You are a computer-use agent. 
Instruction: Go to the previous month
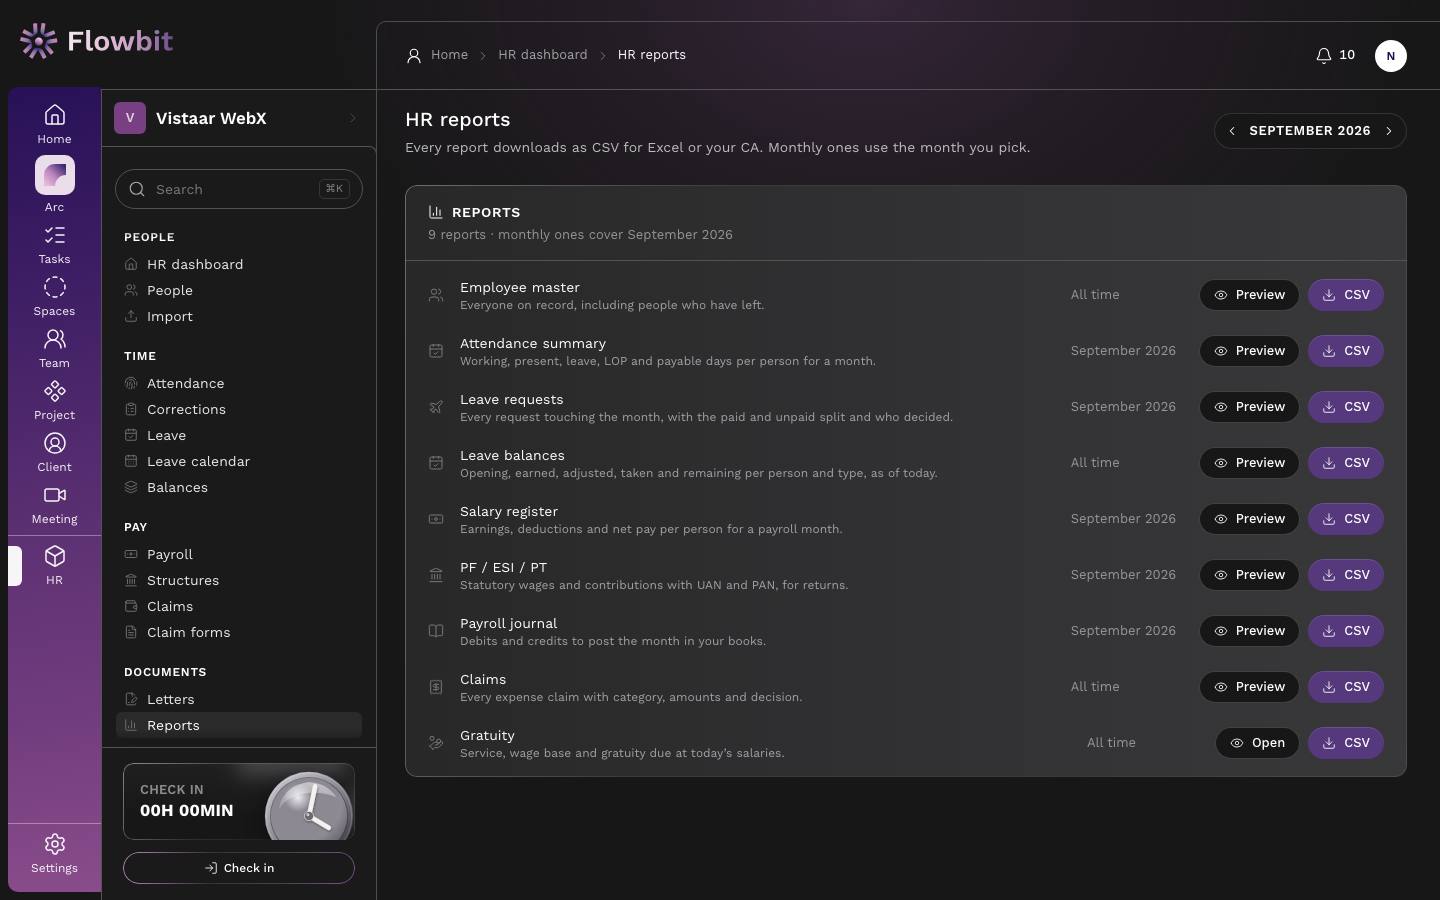click(x=1232, y=131)
